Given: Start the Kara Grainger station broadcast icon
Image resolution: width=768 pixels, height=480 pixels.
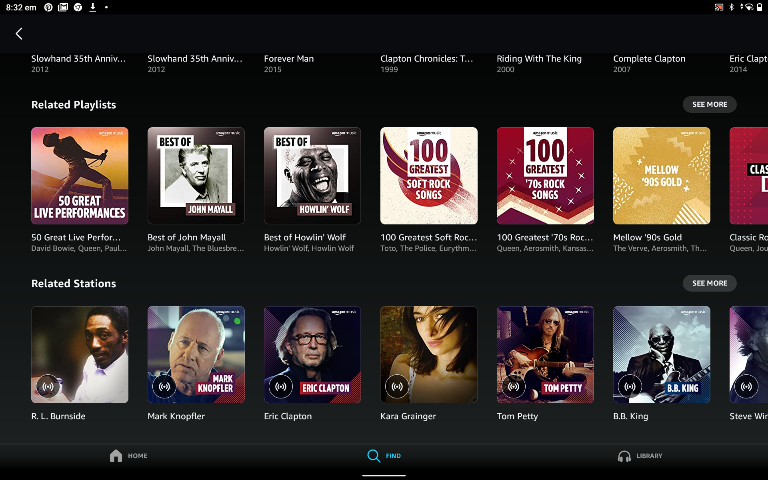Looking at the screenshot, I should coord(397,386).
